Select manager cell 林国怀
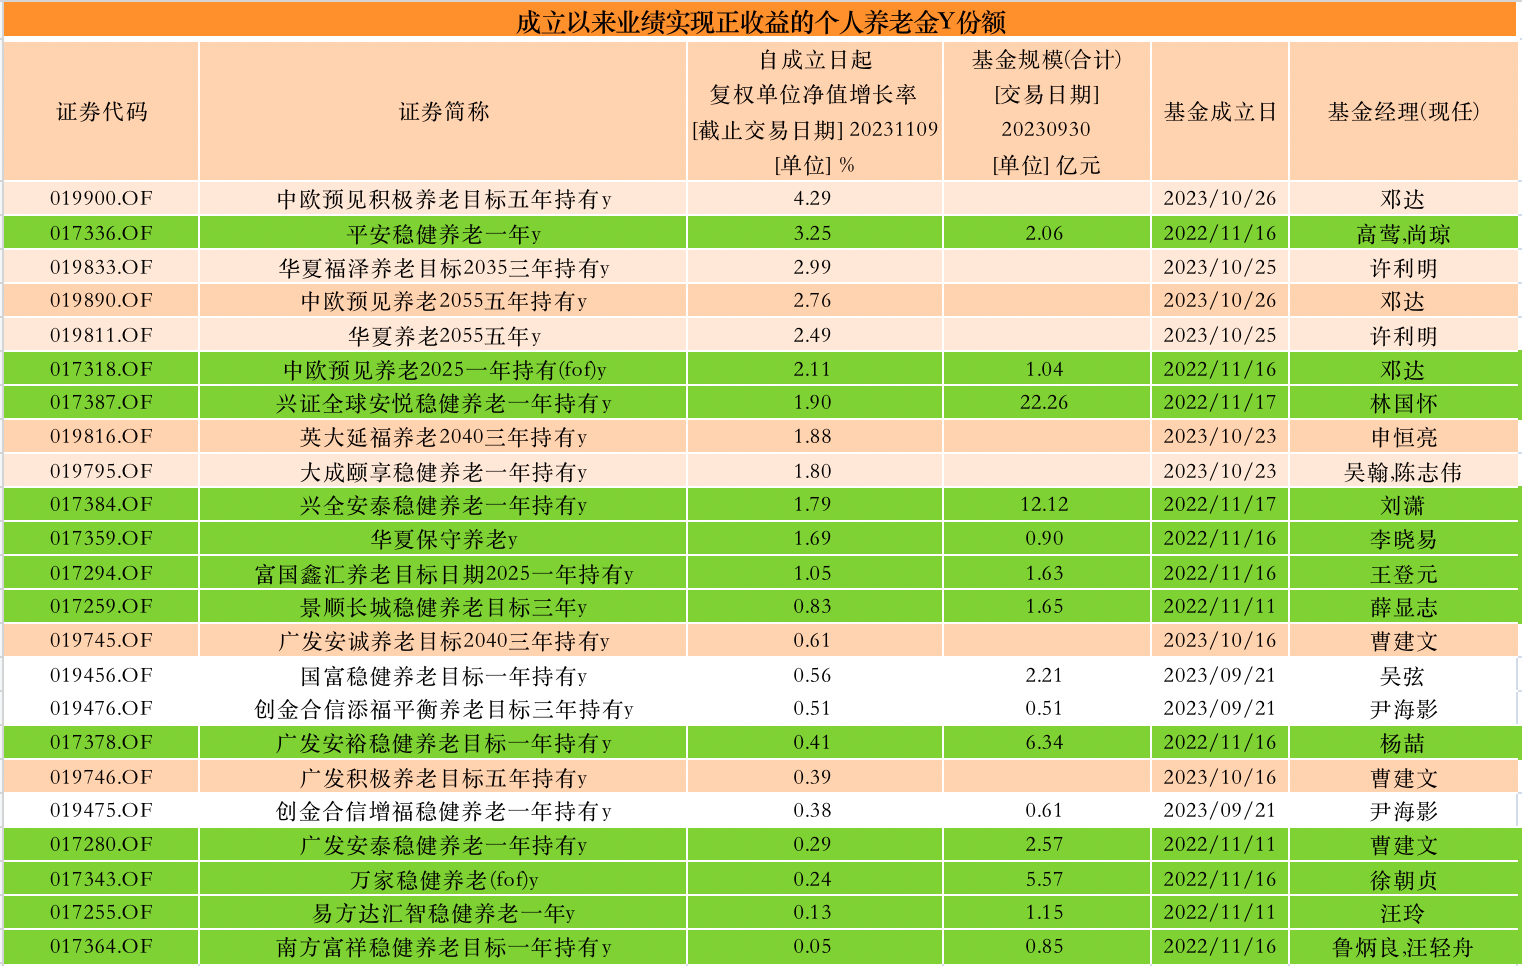1522x966 pixels. 1403,403
